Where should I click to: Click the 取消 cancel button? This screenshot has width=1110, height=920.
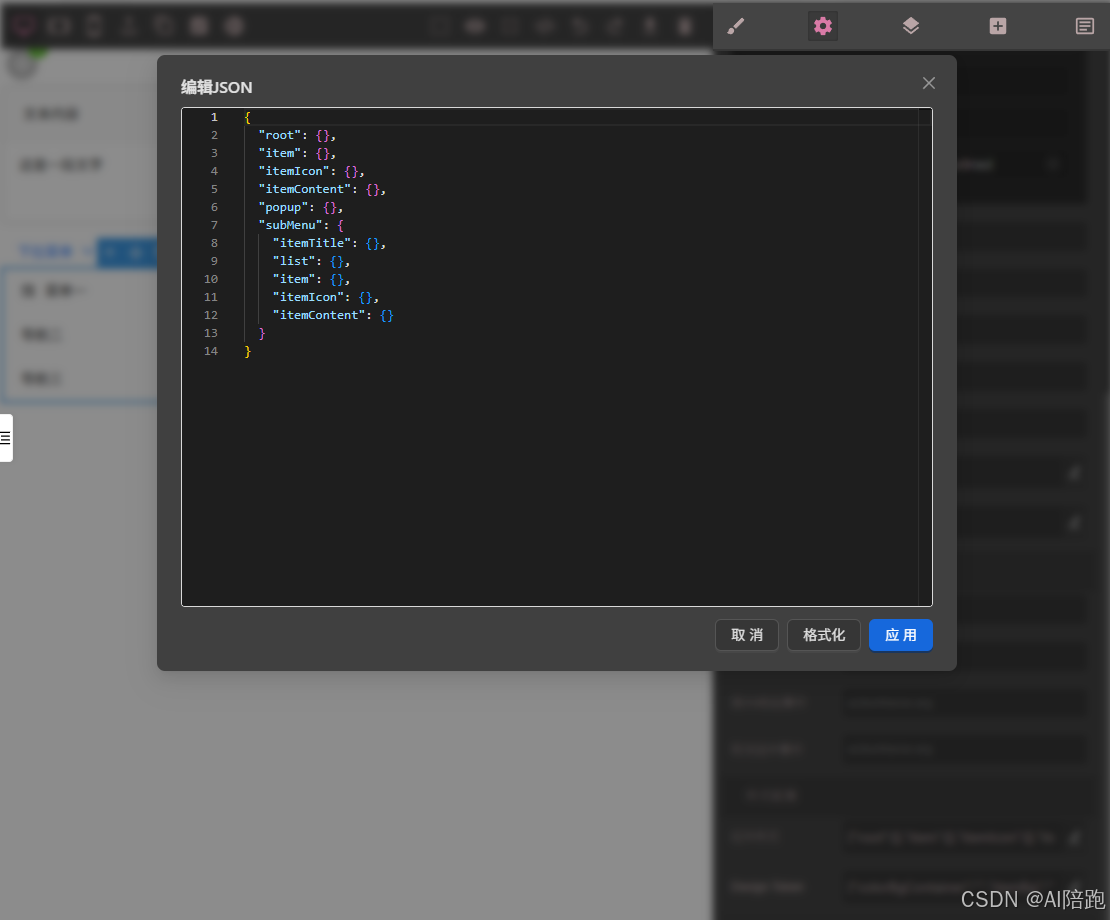pyautogui.click(x=747, y=635)
